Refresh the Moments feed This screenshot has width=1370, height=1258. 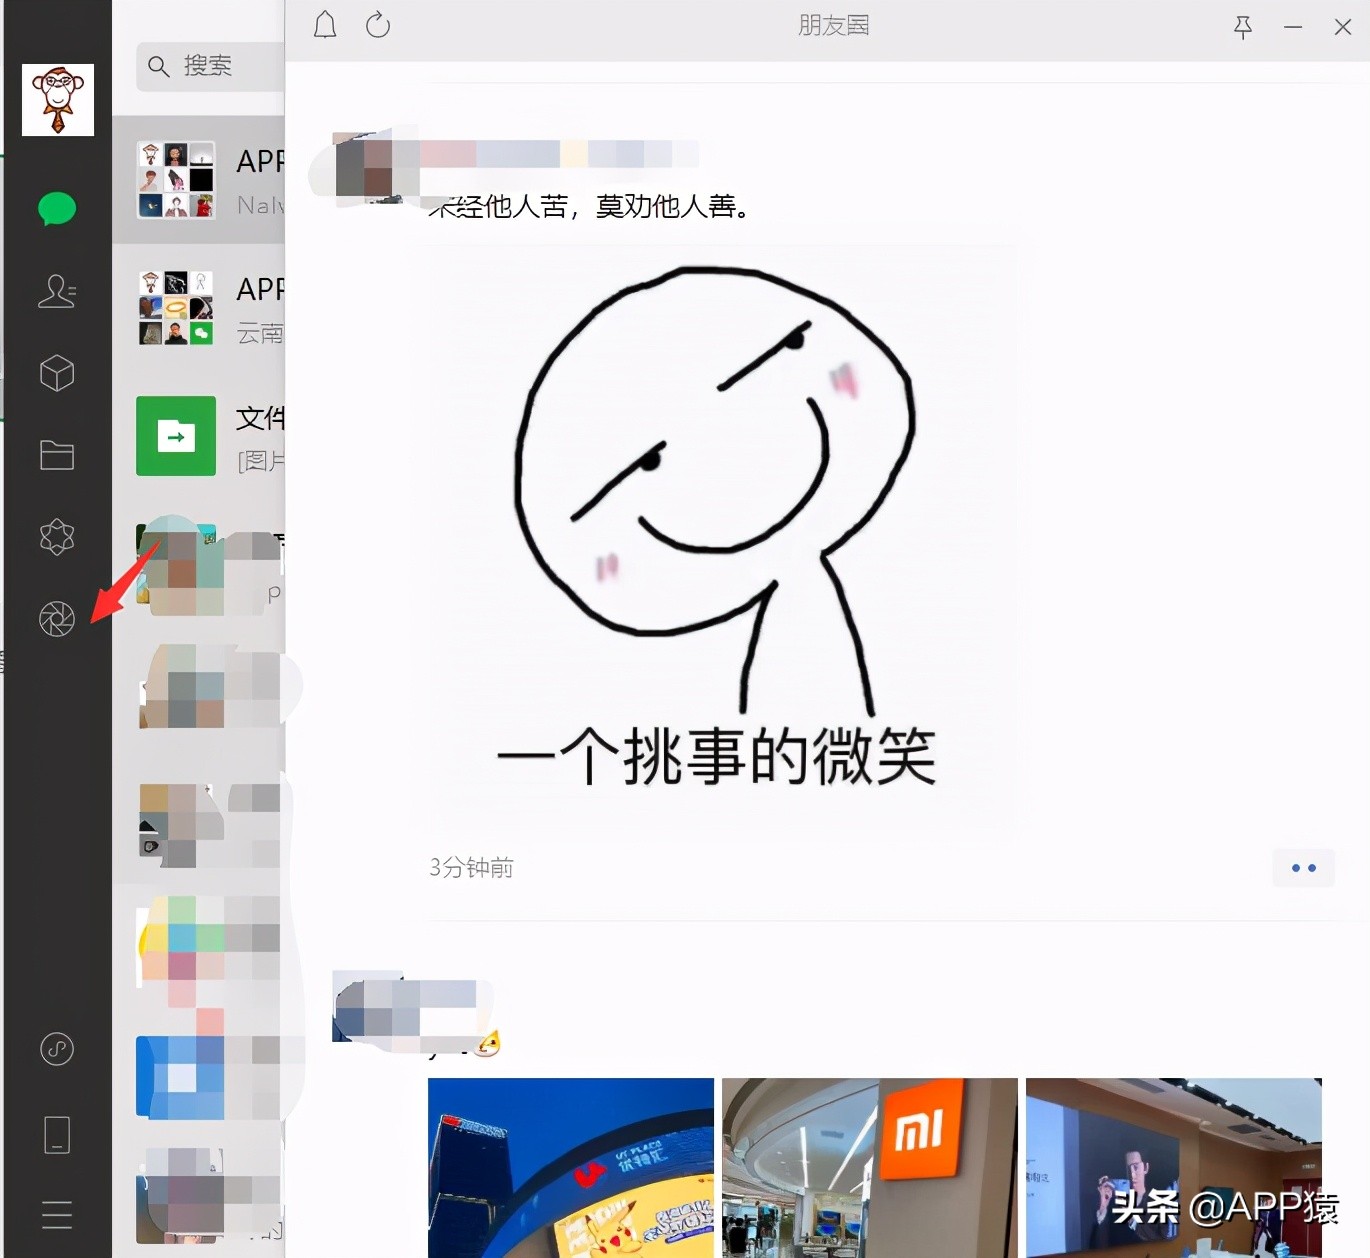(x=377, y=25)
